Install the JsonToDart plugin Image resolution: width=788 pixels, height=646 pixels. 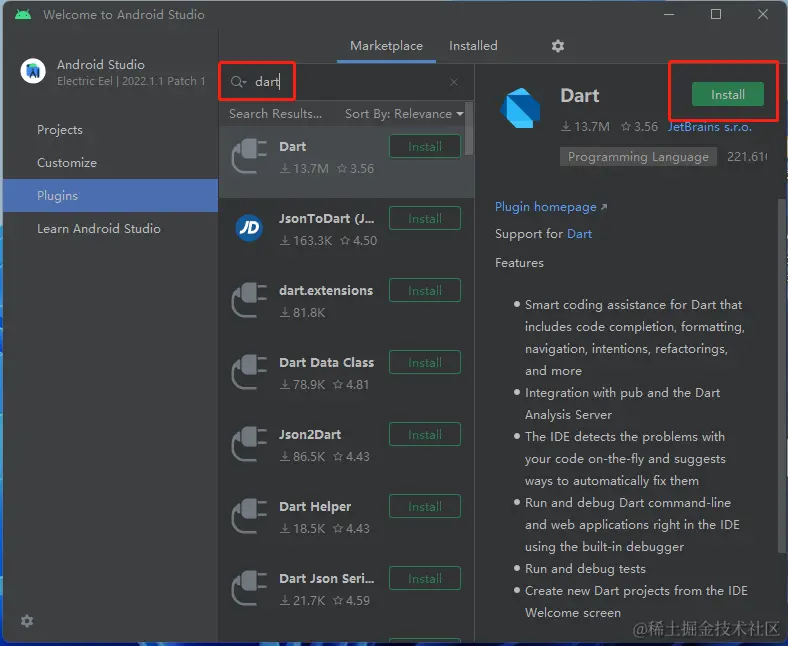pyautogui.click(x=425, y=219)
